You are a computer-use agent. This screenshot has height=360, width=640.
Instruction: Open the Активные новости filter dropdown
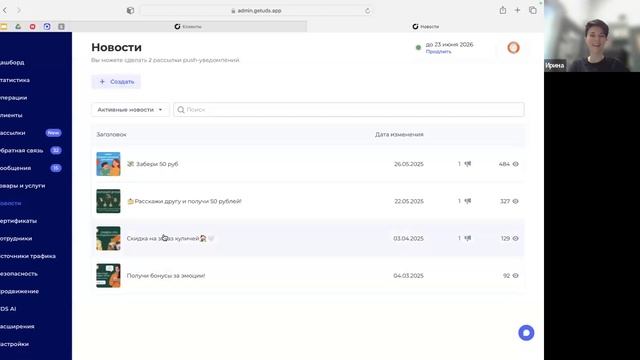(130, 110)
